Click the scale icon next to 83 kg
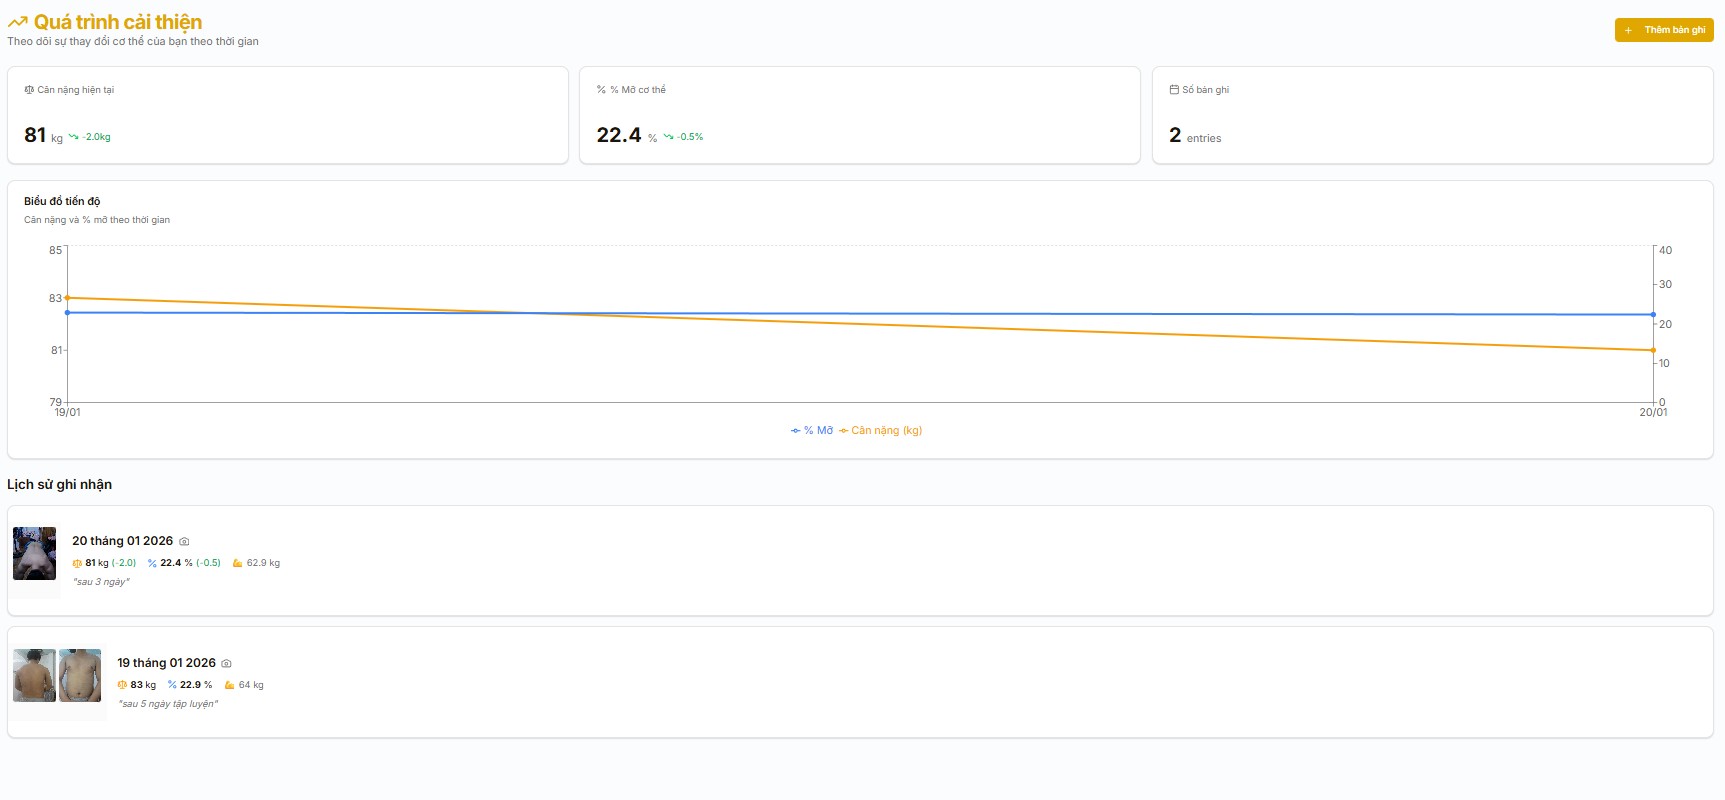Image resolution: width=1725 pixels, height=800 pixels. click(x=122, y=685)
